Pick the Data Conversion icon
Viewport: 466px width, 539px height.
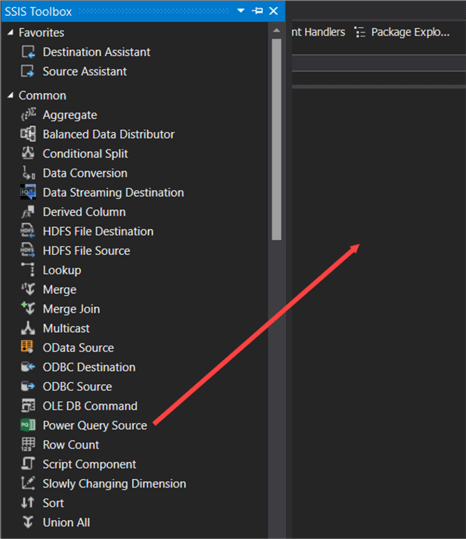[28, 173]
